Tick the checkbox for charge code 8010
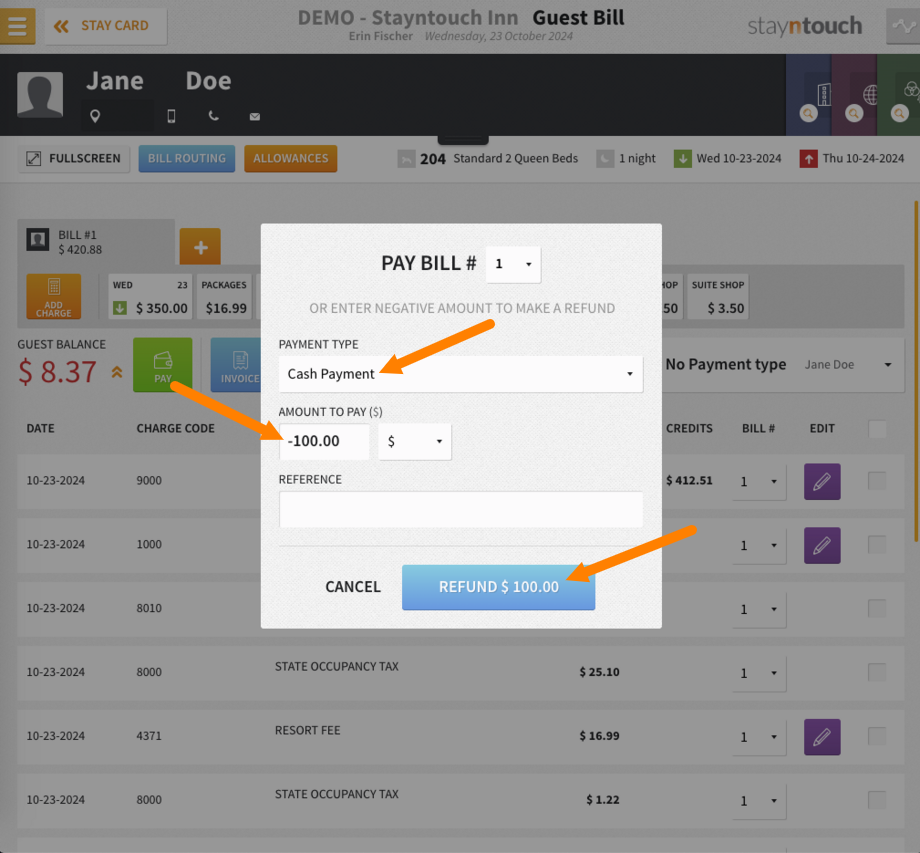The image size is (920, 853). 877,608
